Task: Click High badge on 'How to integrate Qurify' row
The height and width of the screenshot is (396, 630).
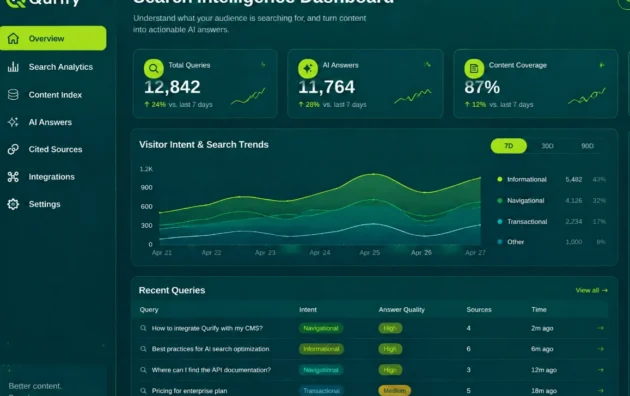Action: (390, 328)
